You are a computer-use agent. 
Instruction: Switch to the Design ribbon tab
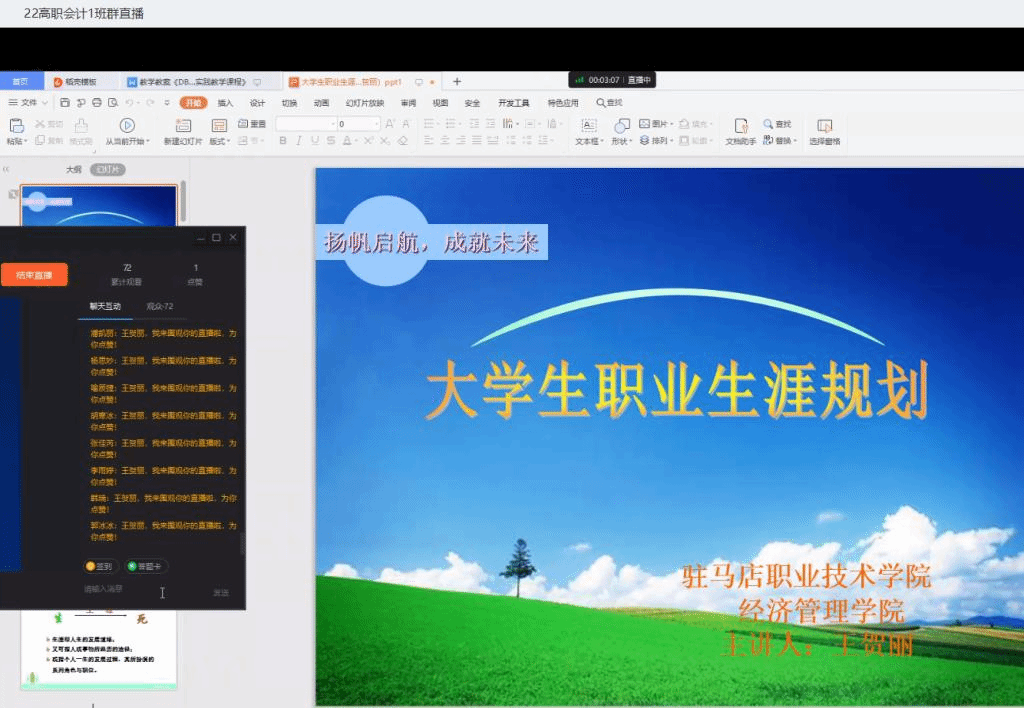click(257, 103)
